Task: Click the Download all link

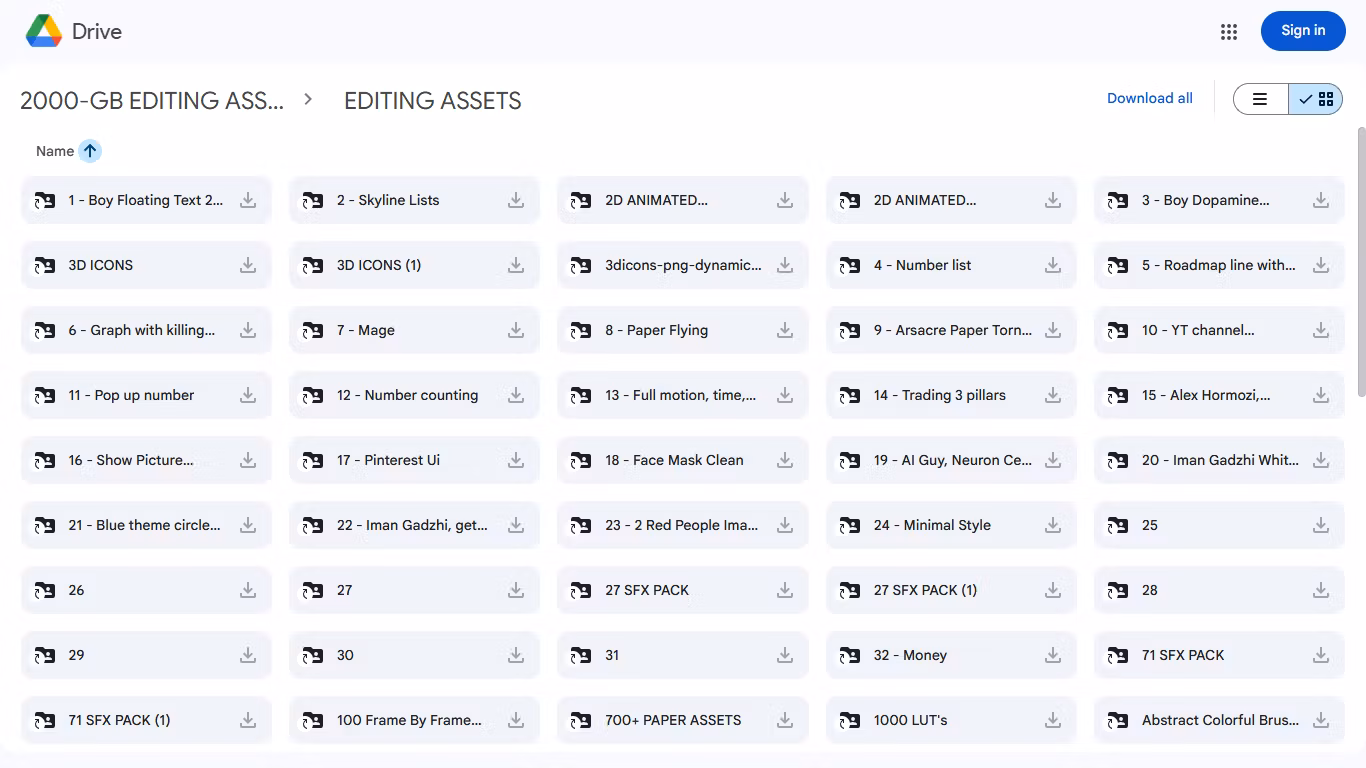Action: (1149, 98)
